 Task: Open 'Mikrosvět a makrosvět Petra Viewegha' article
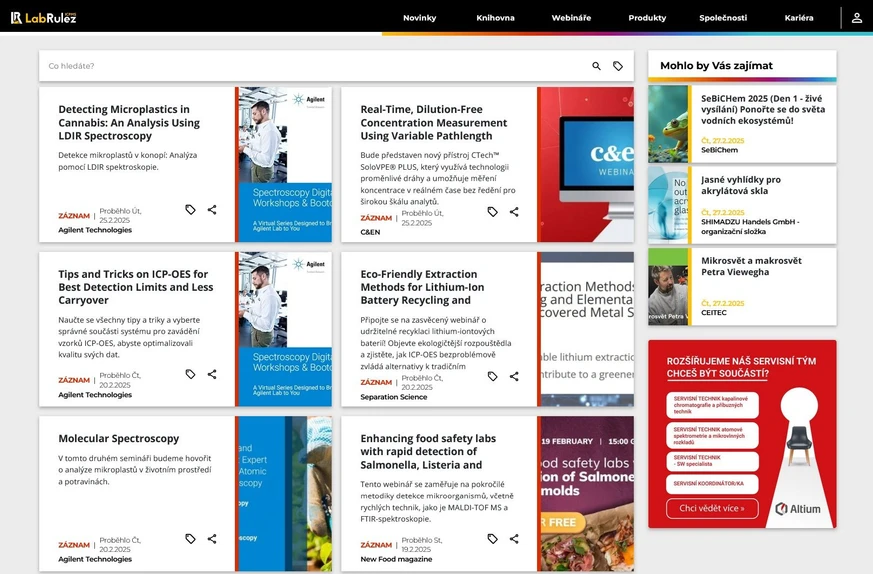[751, 266]
